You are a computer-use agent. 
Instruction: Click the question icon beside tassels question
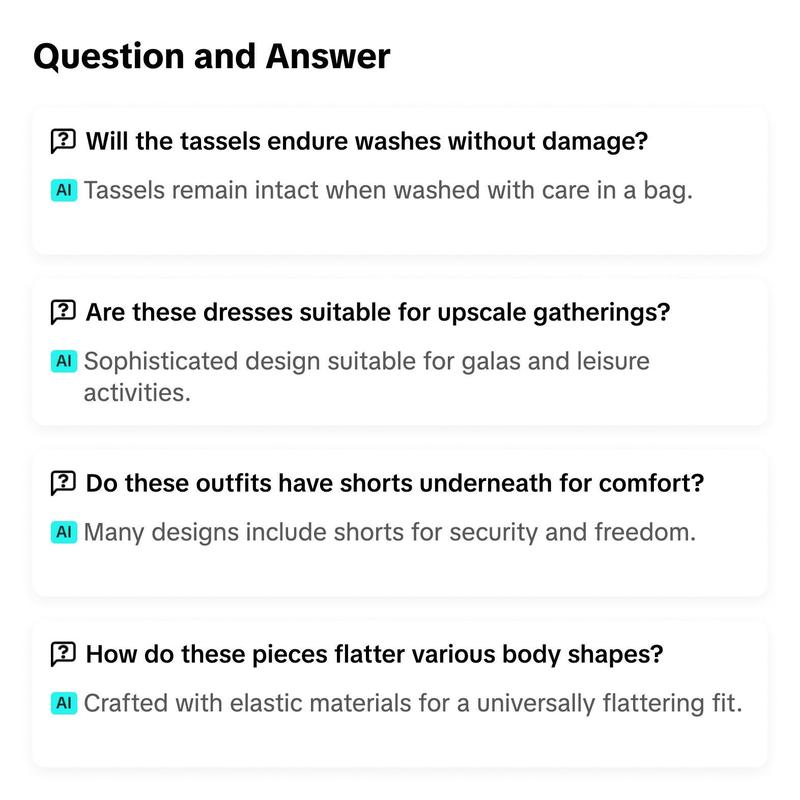tap(63, 141)
